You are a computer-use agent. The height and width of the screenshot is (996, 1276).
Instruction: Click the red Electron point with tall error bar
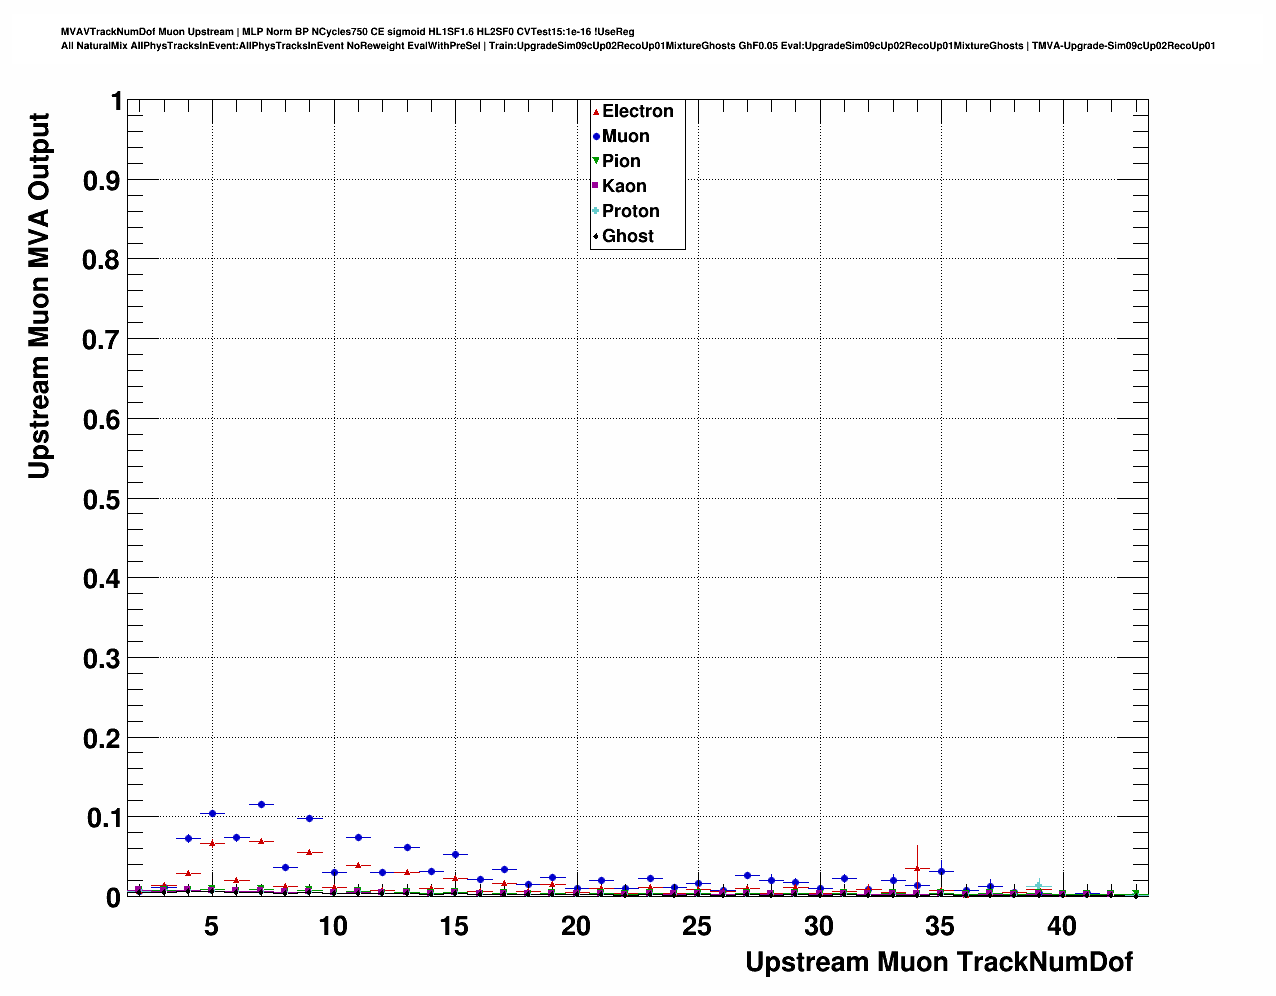pos(917,868)
